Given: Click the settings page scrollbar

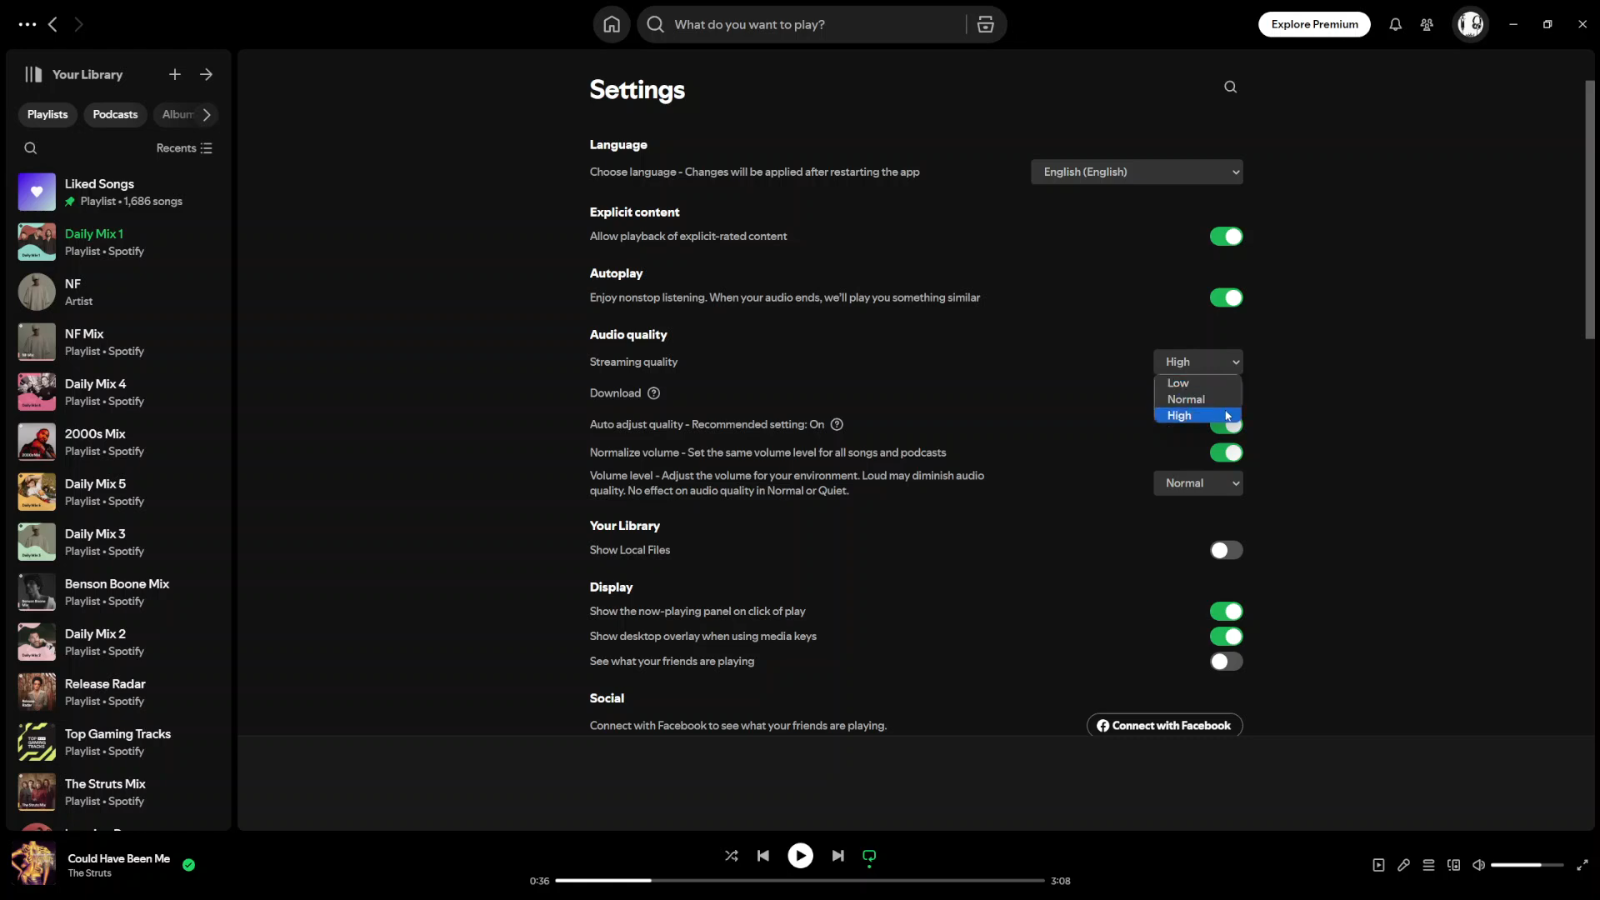Looking at the screenshot, I should click(x=1590, y=210).
